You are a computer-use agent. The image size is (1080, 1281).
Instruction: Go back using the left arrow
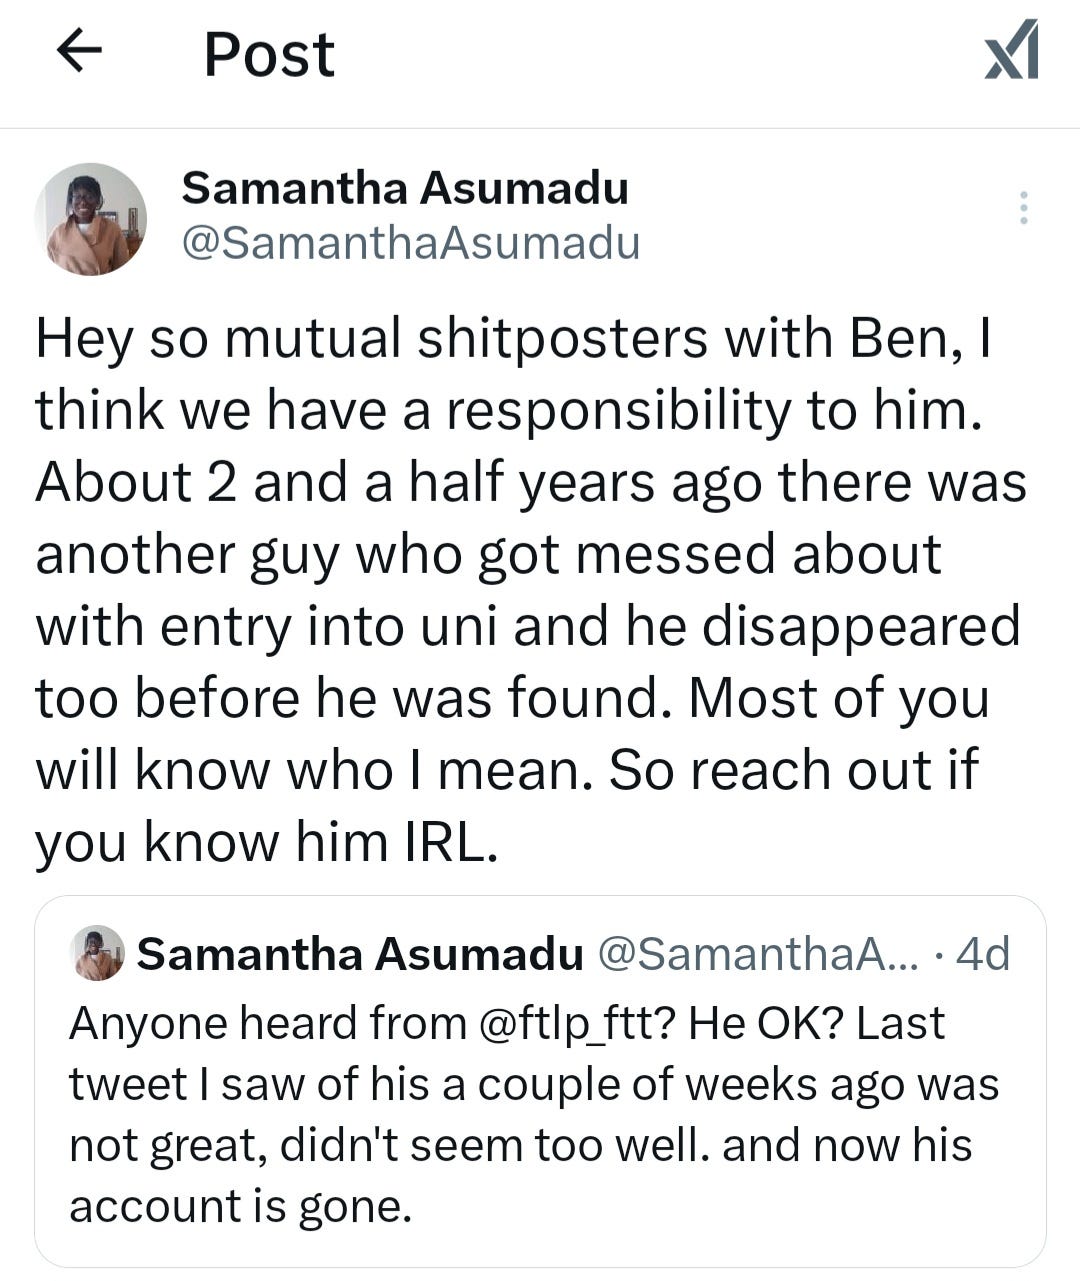pos(81,52)
